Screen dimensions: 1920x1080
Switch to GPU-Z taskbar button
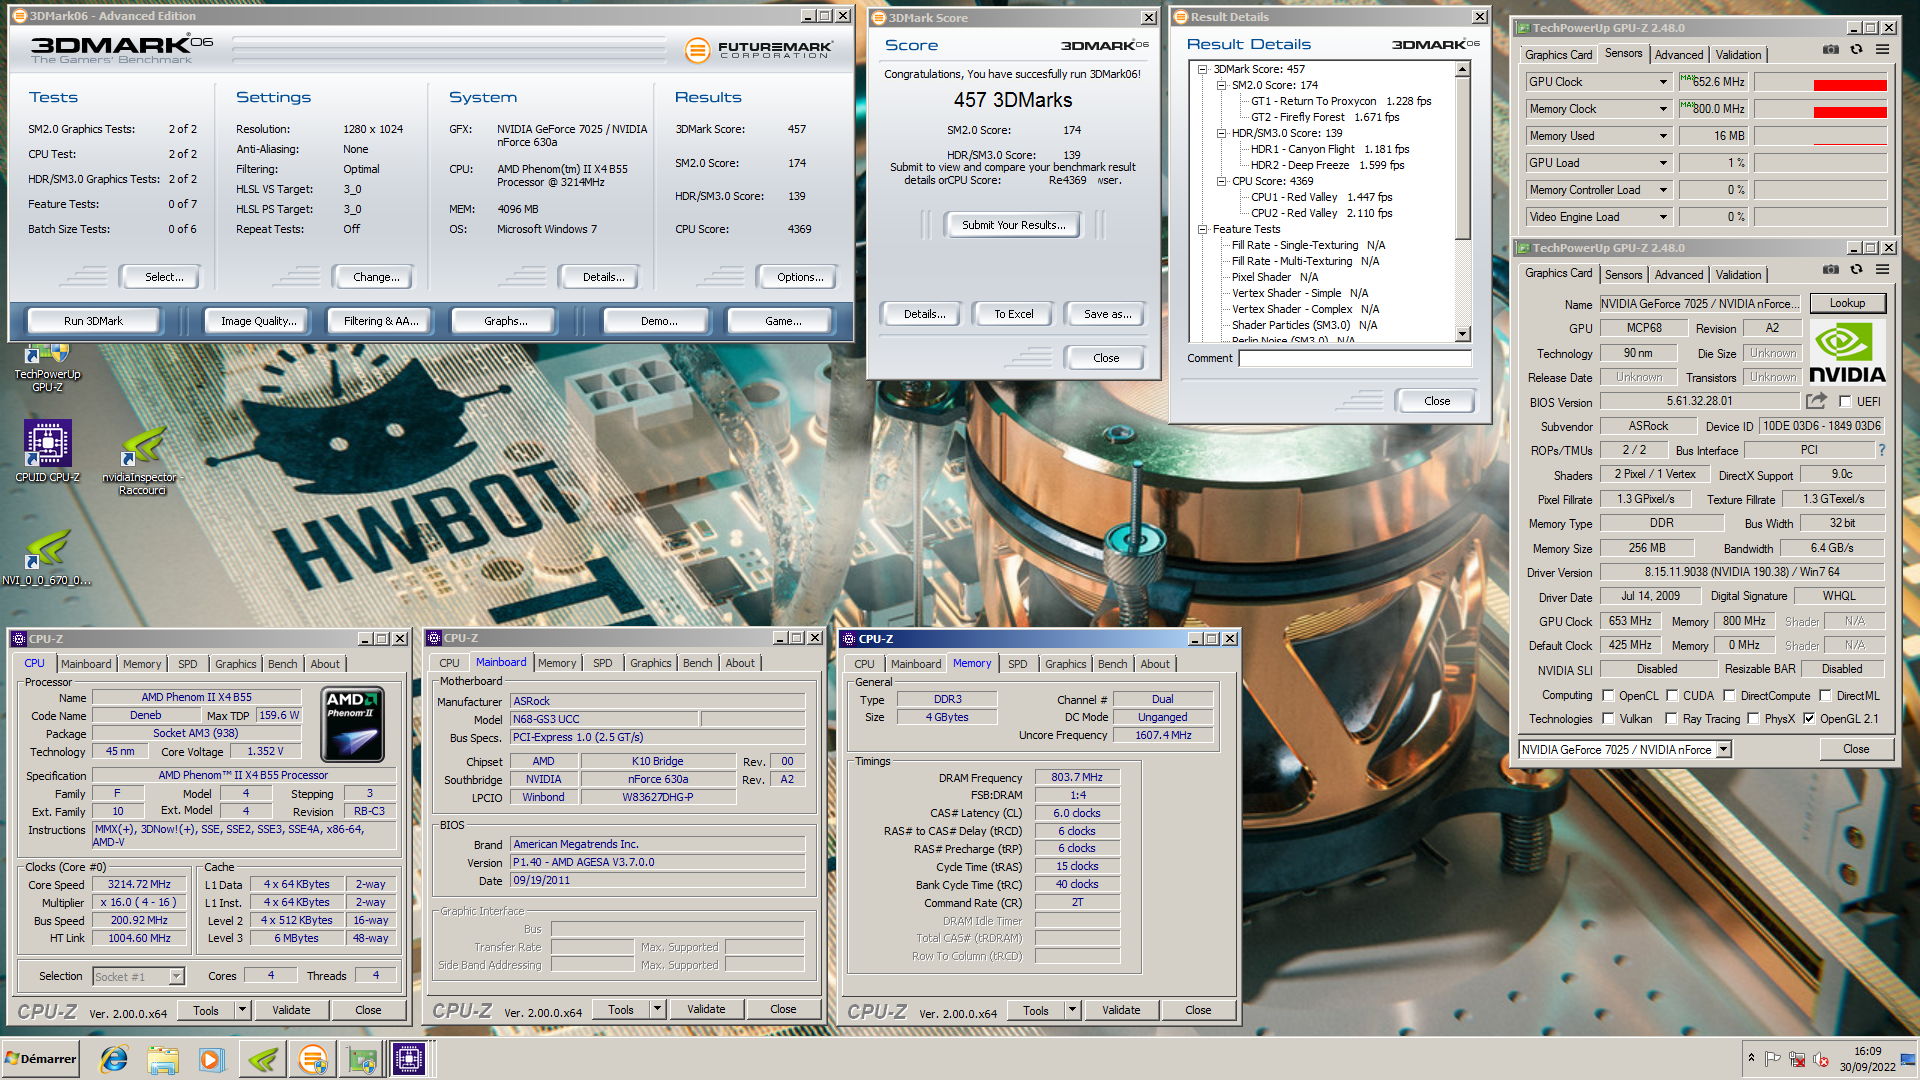click(x=361, y=1059)
